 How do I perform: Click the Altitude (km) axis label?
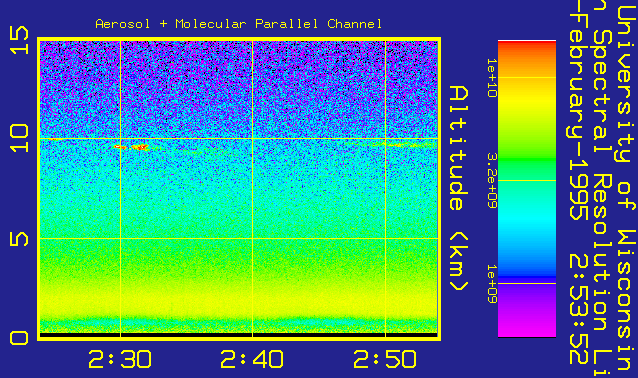[459, 188]
